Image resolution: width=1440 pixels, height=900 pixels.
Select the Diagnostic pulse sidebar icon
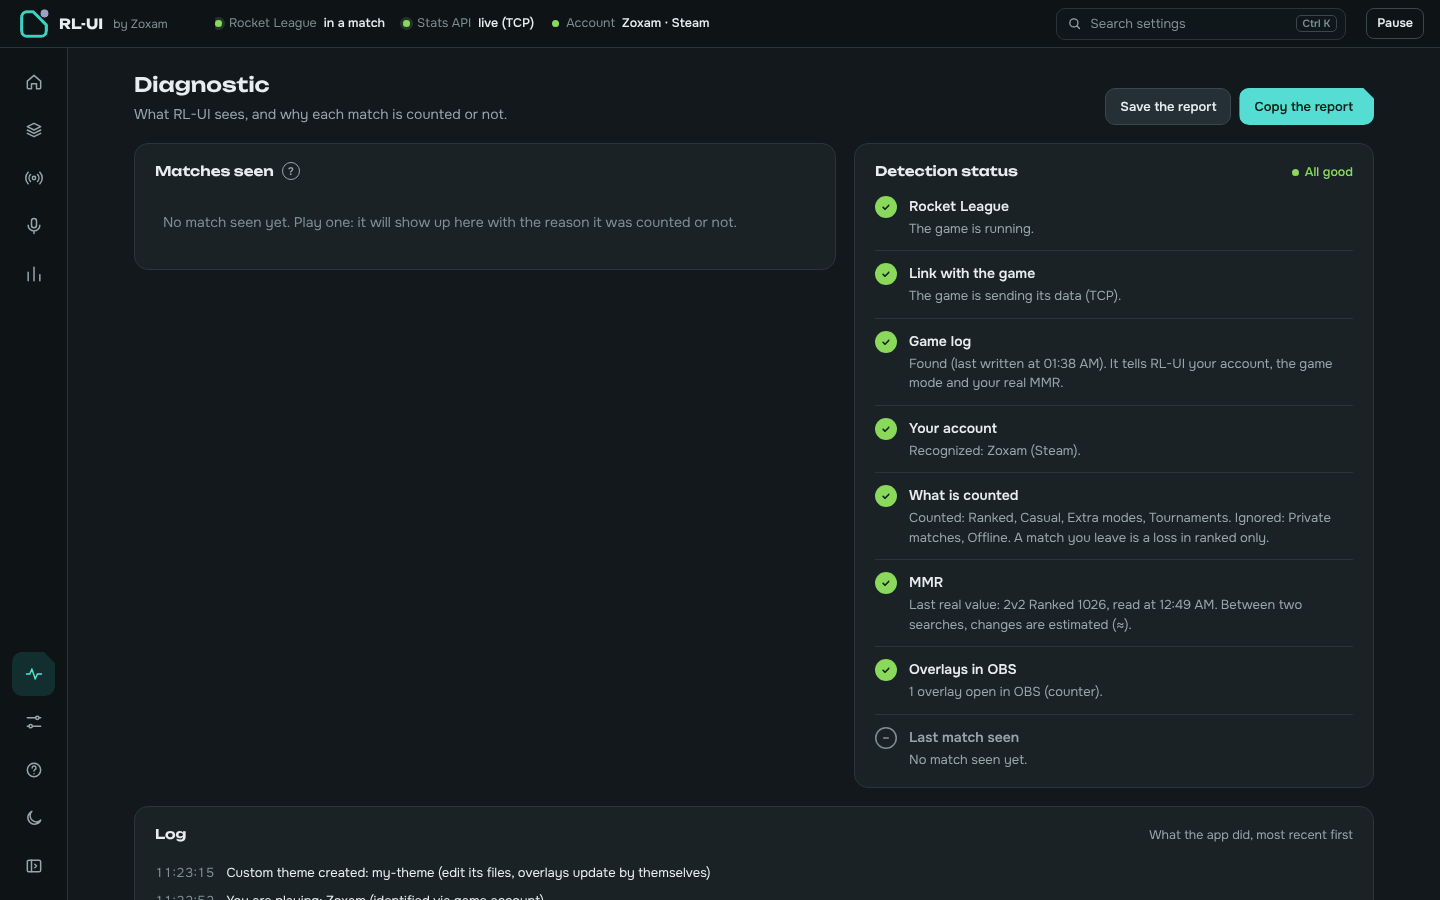click(x=34, y=674)
